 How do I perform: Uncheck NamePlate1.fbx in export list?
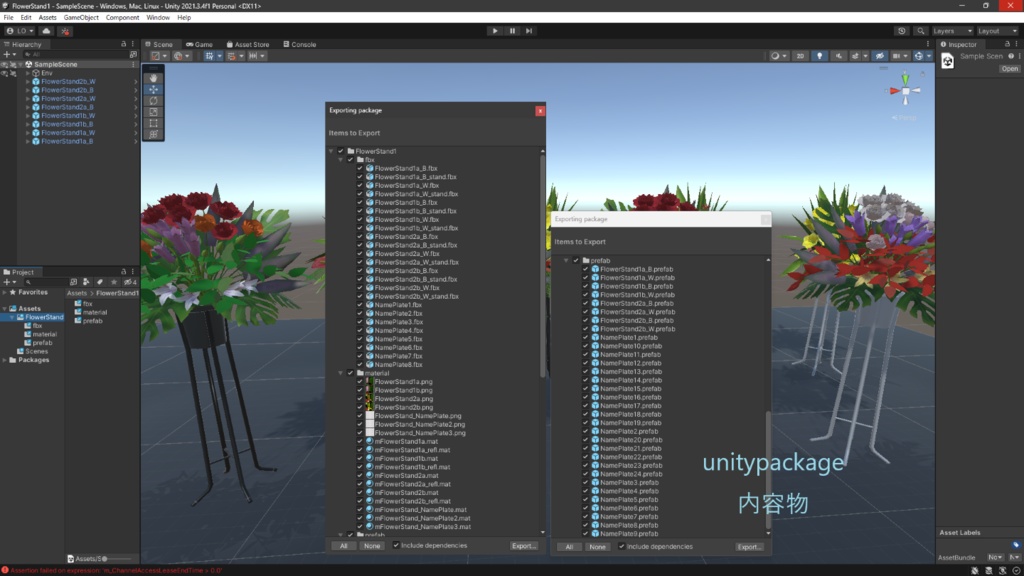click(360, 305)
